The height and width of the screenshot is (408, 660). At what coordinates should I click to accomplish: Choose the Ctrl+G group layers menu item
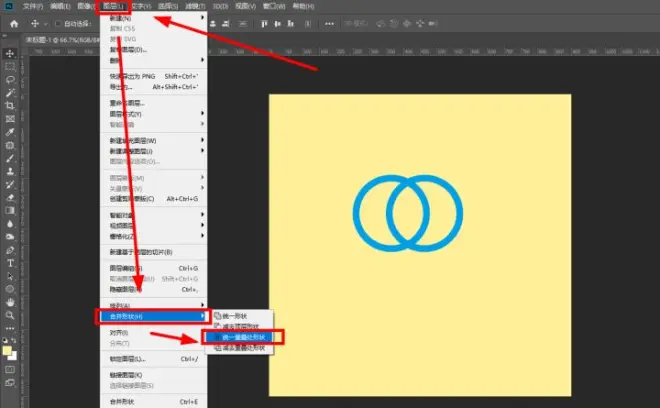coord(154,268)
